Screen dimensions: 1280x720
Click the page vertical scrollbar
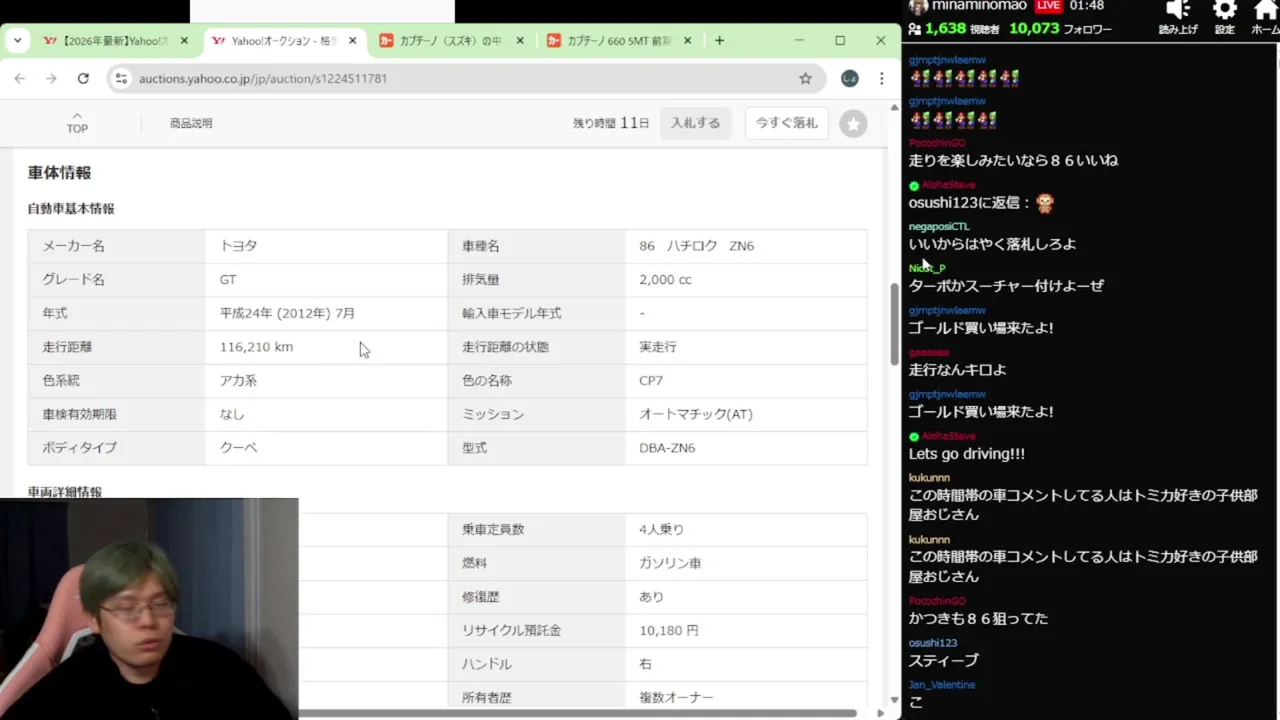pos(894,325)
